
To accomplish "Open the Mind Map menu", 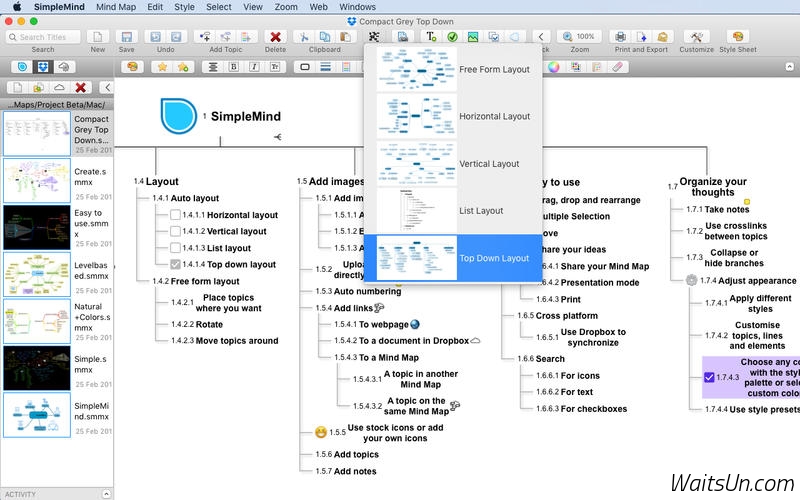I will [x=116, y=7].
